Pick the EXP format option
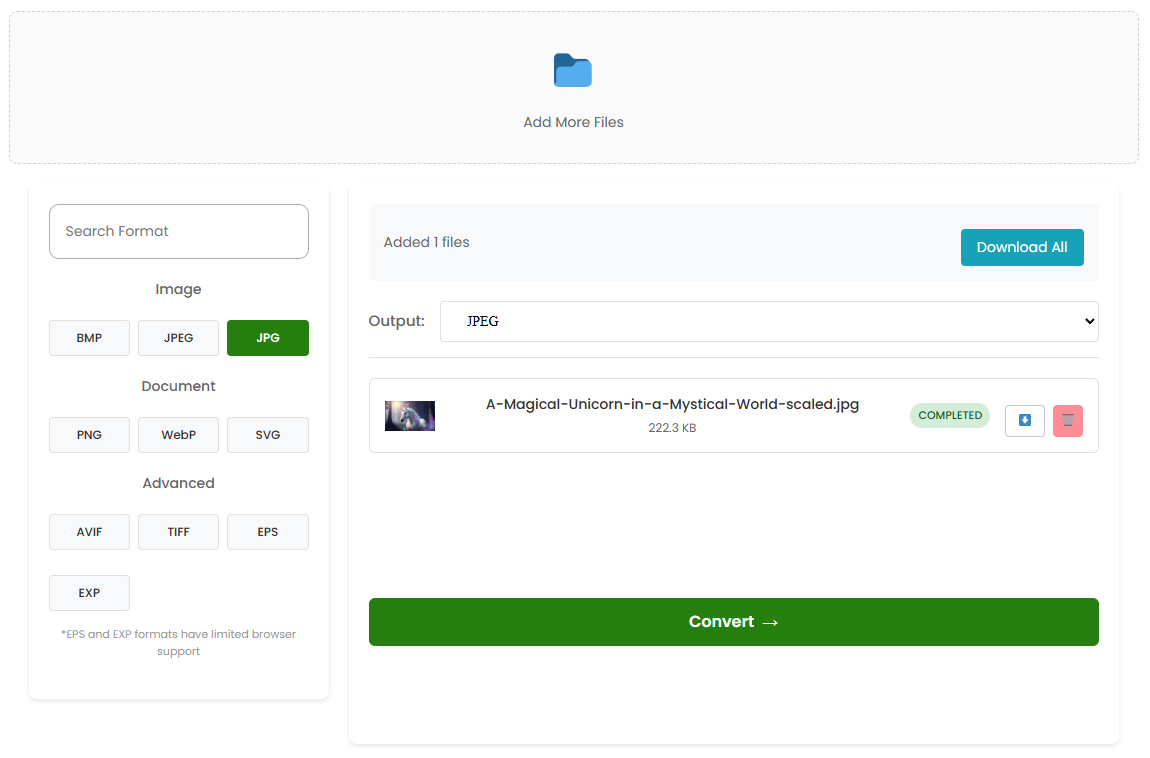Screen dimensions: 1150x758 89,593
